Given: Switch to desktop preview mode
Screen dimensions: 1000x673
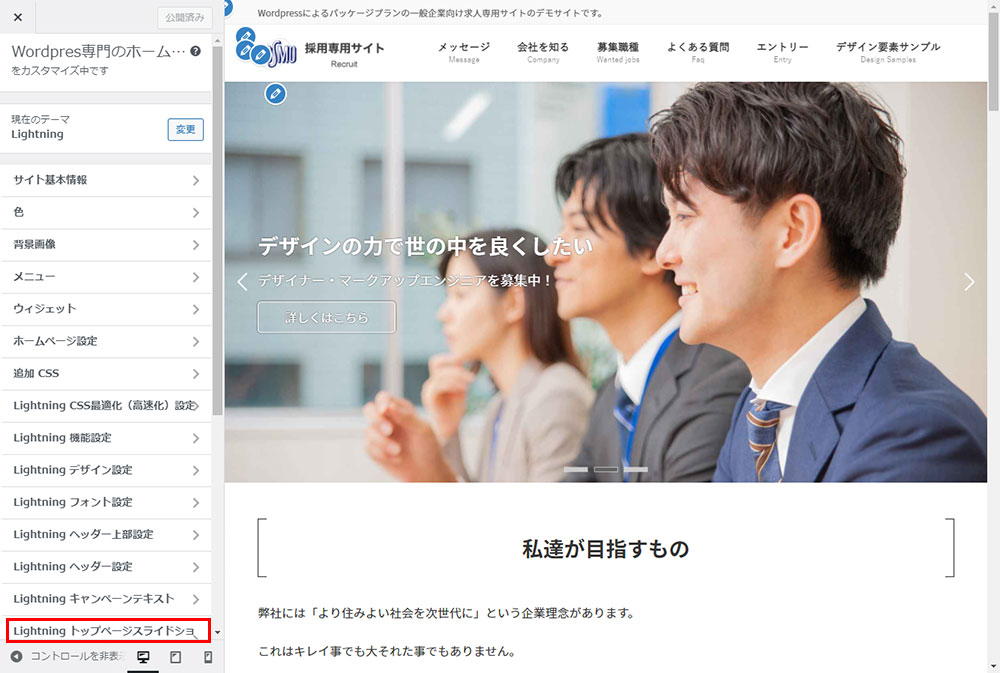Looking at the screenshot, I should pyautogui.click(x=143, y=657).
